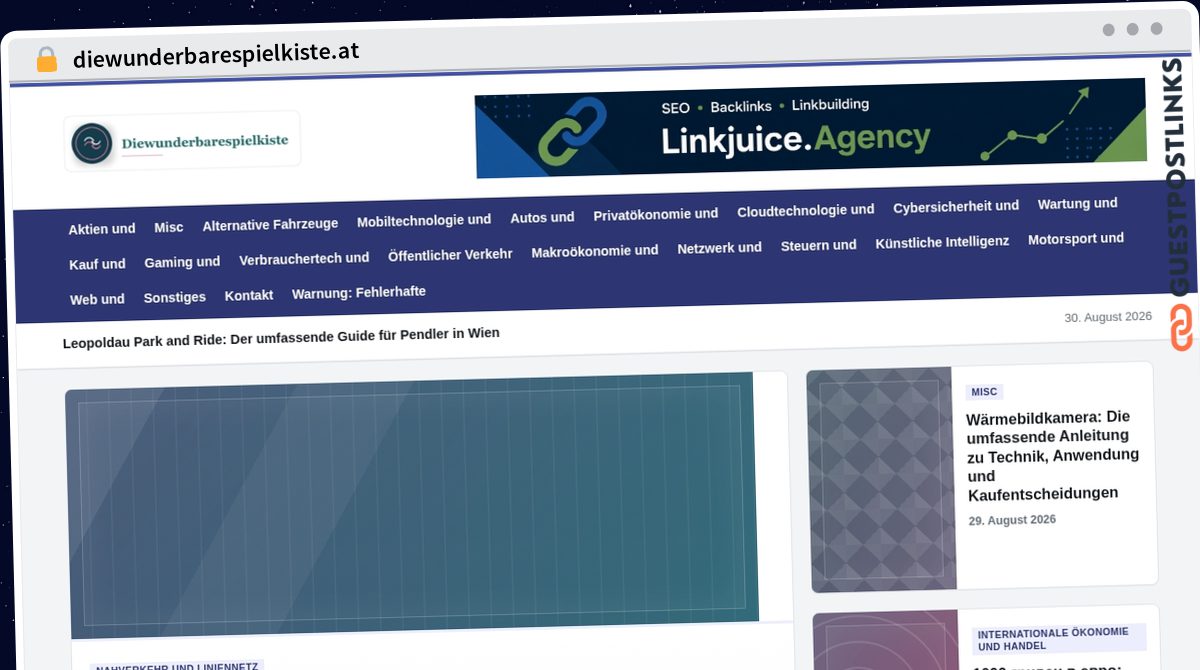Open Mobiltechnologie und menu item

424,220
